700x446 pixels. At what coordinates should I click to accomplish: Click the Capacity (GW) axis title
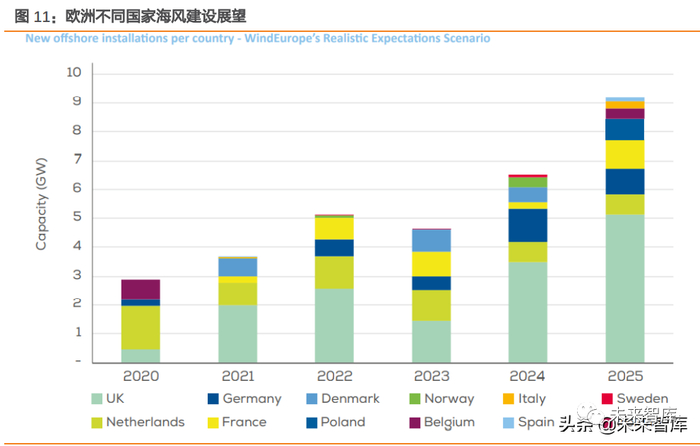tap(41, 204)
